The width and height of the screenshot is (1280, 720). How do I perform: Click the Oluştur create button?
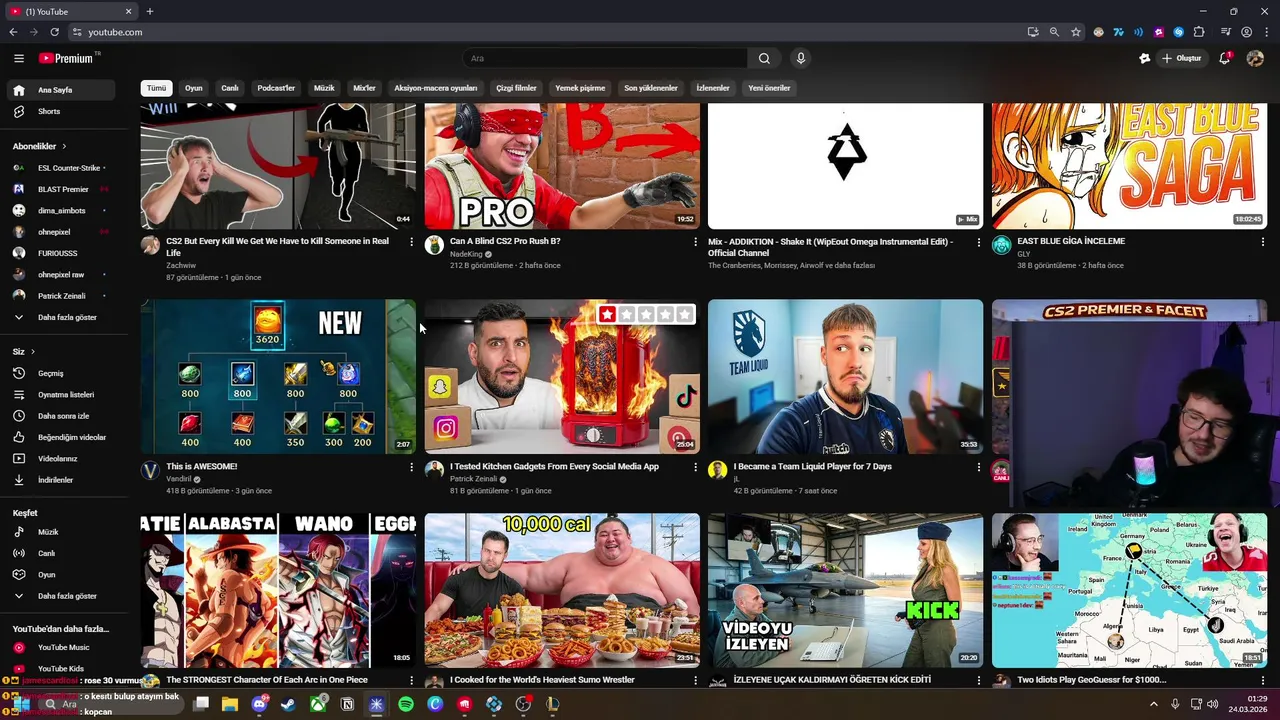[1181, 58]
